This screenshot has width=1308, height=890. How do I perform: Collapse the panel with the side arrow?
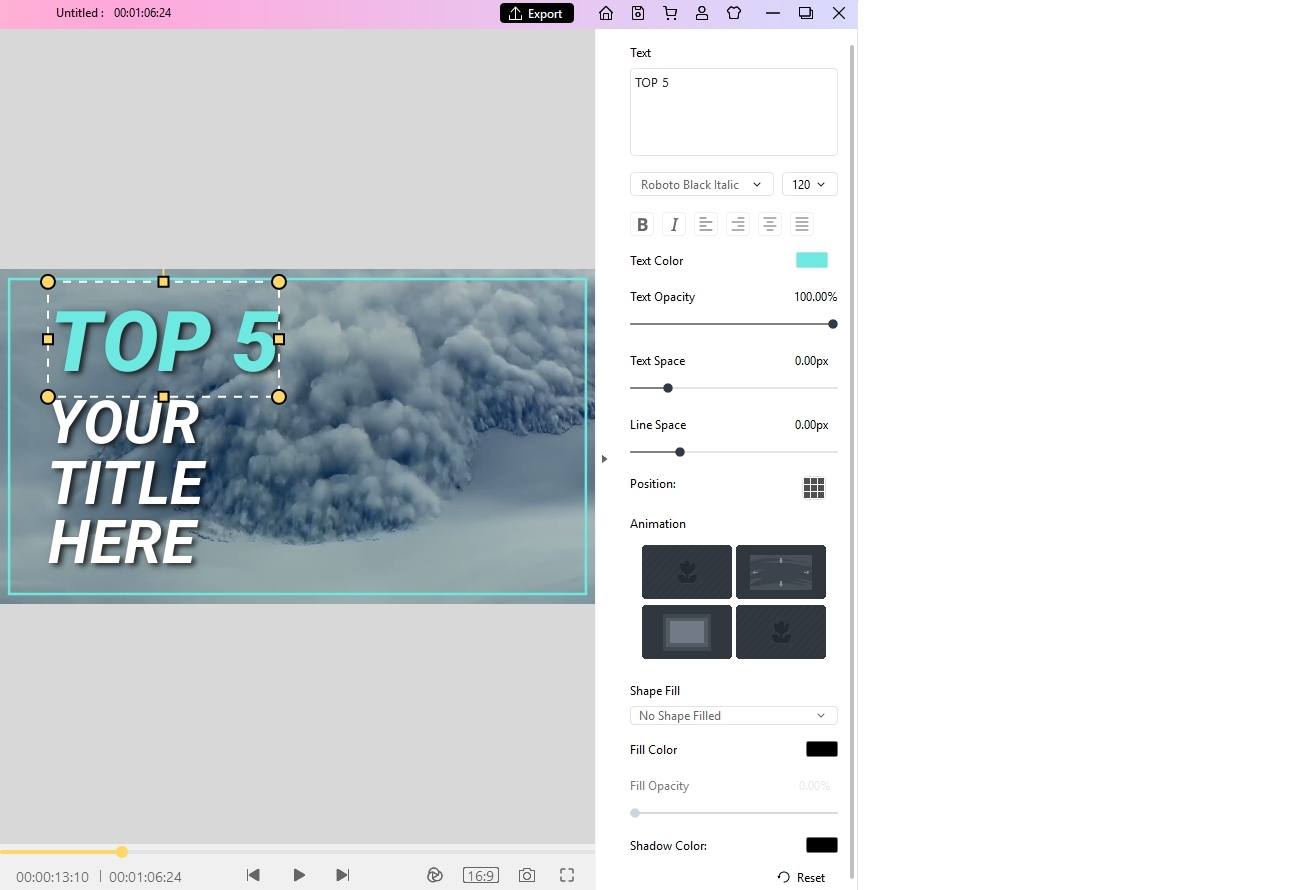click(x=604, y=459)
